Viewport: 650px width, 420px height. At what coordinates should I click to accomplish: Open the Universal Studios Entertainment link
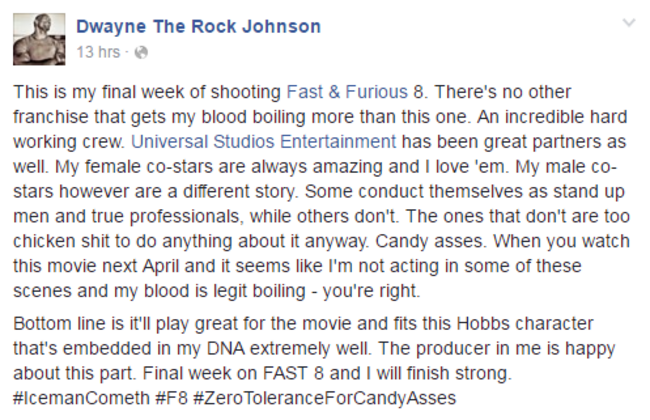click(264, 141)
